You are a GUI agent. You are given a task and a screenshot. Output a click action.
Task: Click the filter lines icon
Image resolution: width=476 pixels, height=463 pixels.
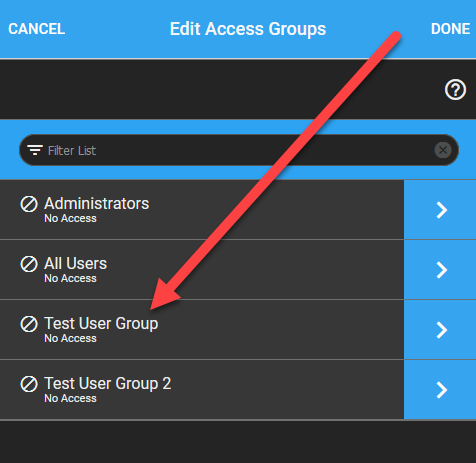click(35, 150)
